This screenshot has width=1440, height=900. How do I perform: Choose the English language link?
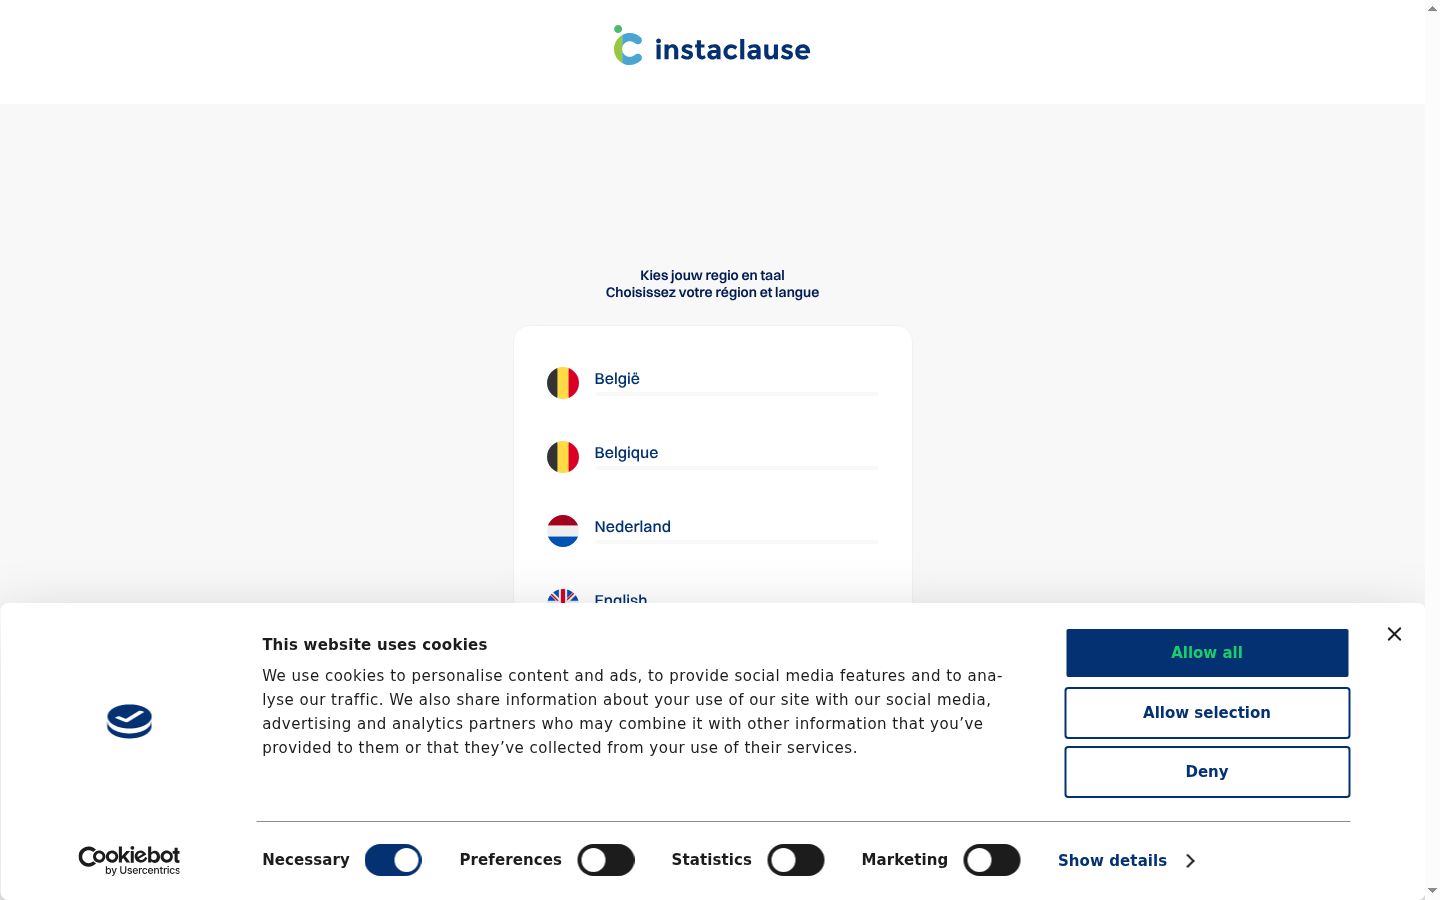pyautogui.click(x=620, y=598)
